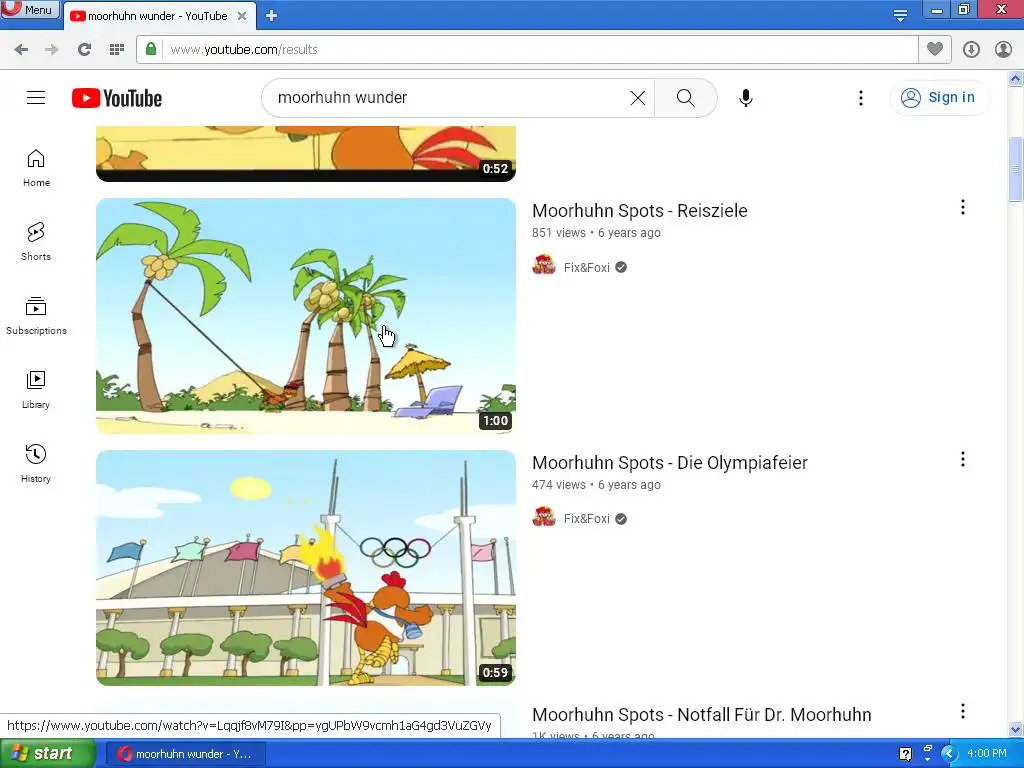This screenshot has width=1024, height=768.
Task: Open Home in the sidebar
Action: tap(36, 168)
